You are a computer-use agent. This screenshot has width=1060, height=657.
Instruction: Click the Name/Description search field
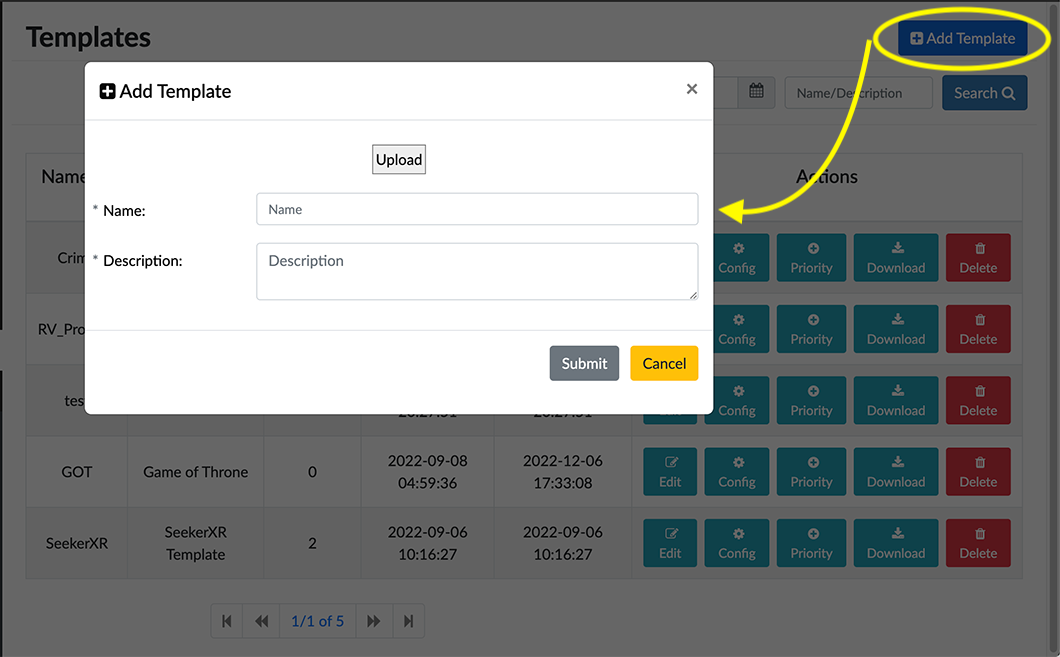[x=858, y=93]
